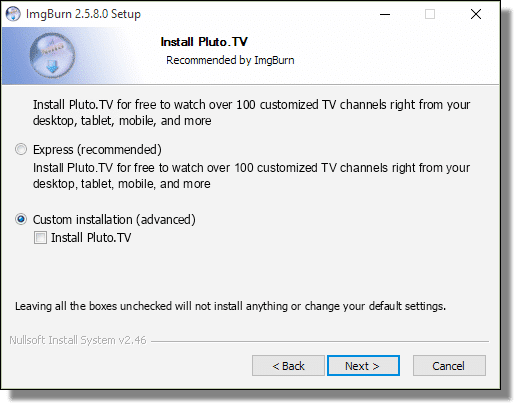Viewport: 514px width, 403px height.
Task: Go to previous step with Back button
Action: coord(288,366)
